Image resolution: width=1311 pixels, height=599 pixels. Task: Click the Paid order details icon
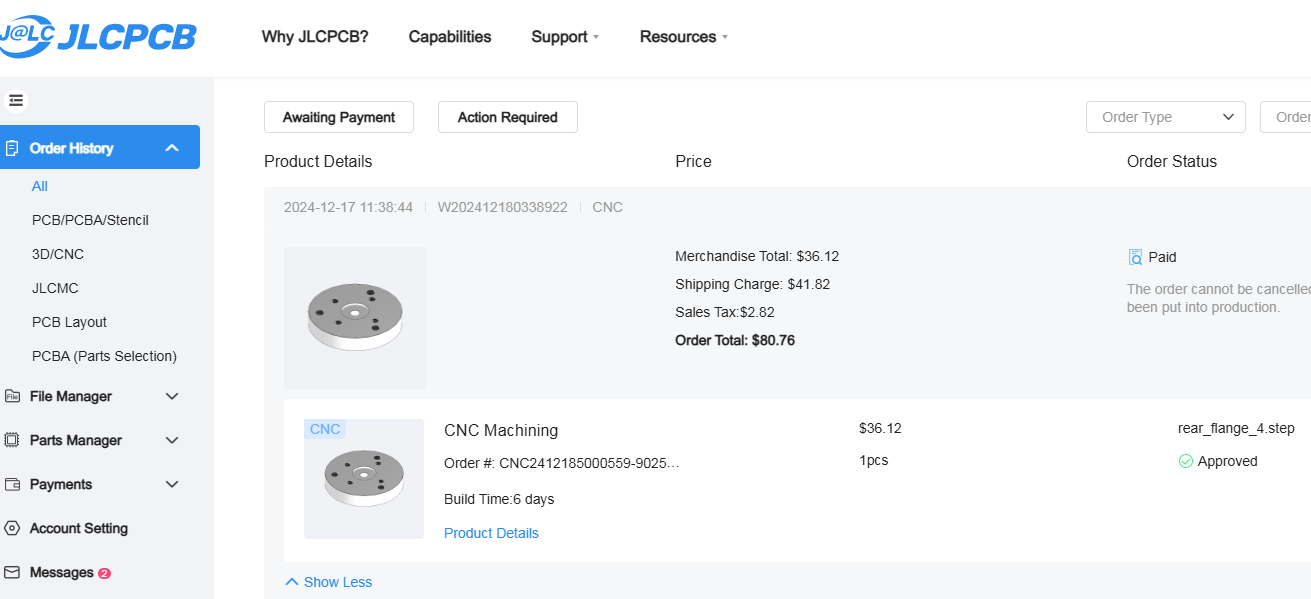click(x=1135, y=257)
